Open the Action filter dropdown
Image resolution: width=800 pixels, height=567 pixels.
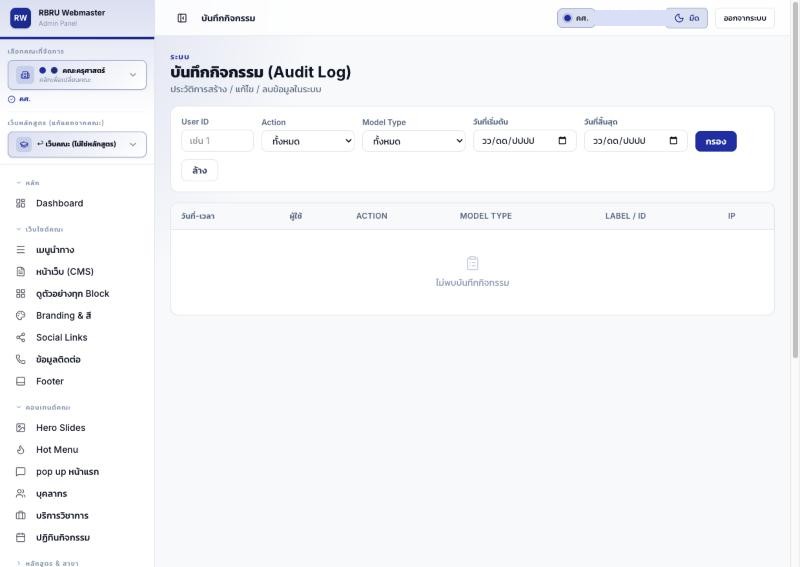(308, 141)
